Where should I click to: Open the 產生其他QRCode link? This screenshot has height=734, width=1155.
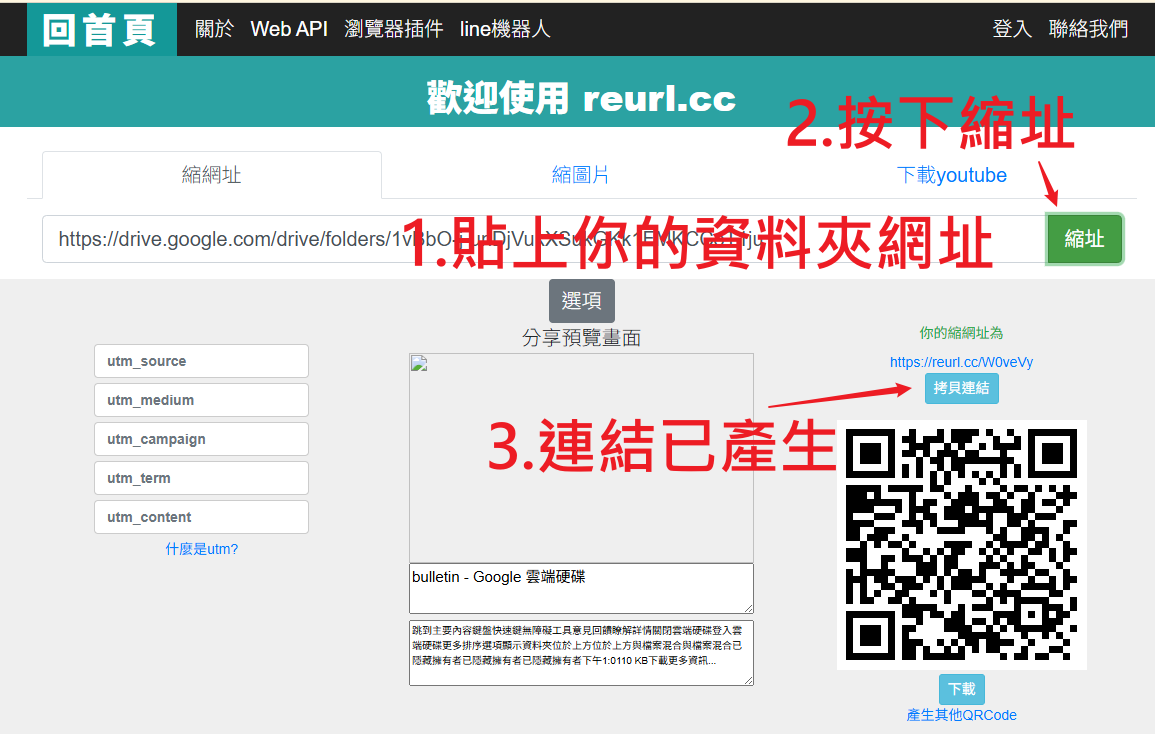(961, 715)
